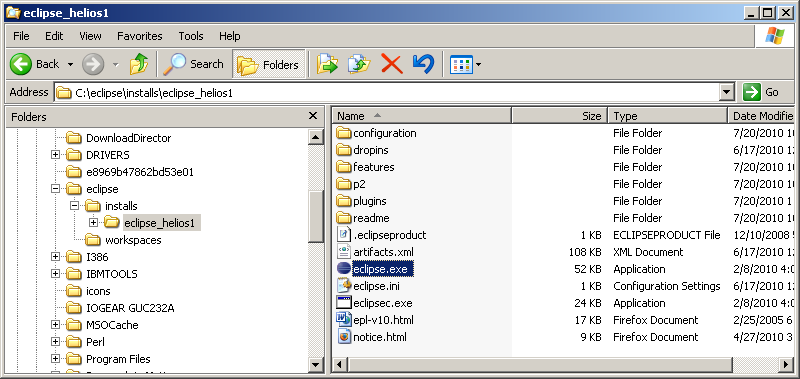This screenshot has height=379, width=800.
Task: Click the blue Undo icon
Action: (423, 64)
